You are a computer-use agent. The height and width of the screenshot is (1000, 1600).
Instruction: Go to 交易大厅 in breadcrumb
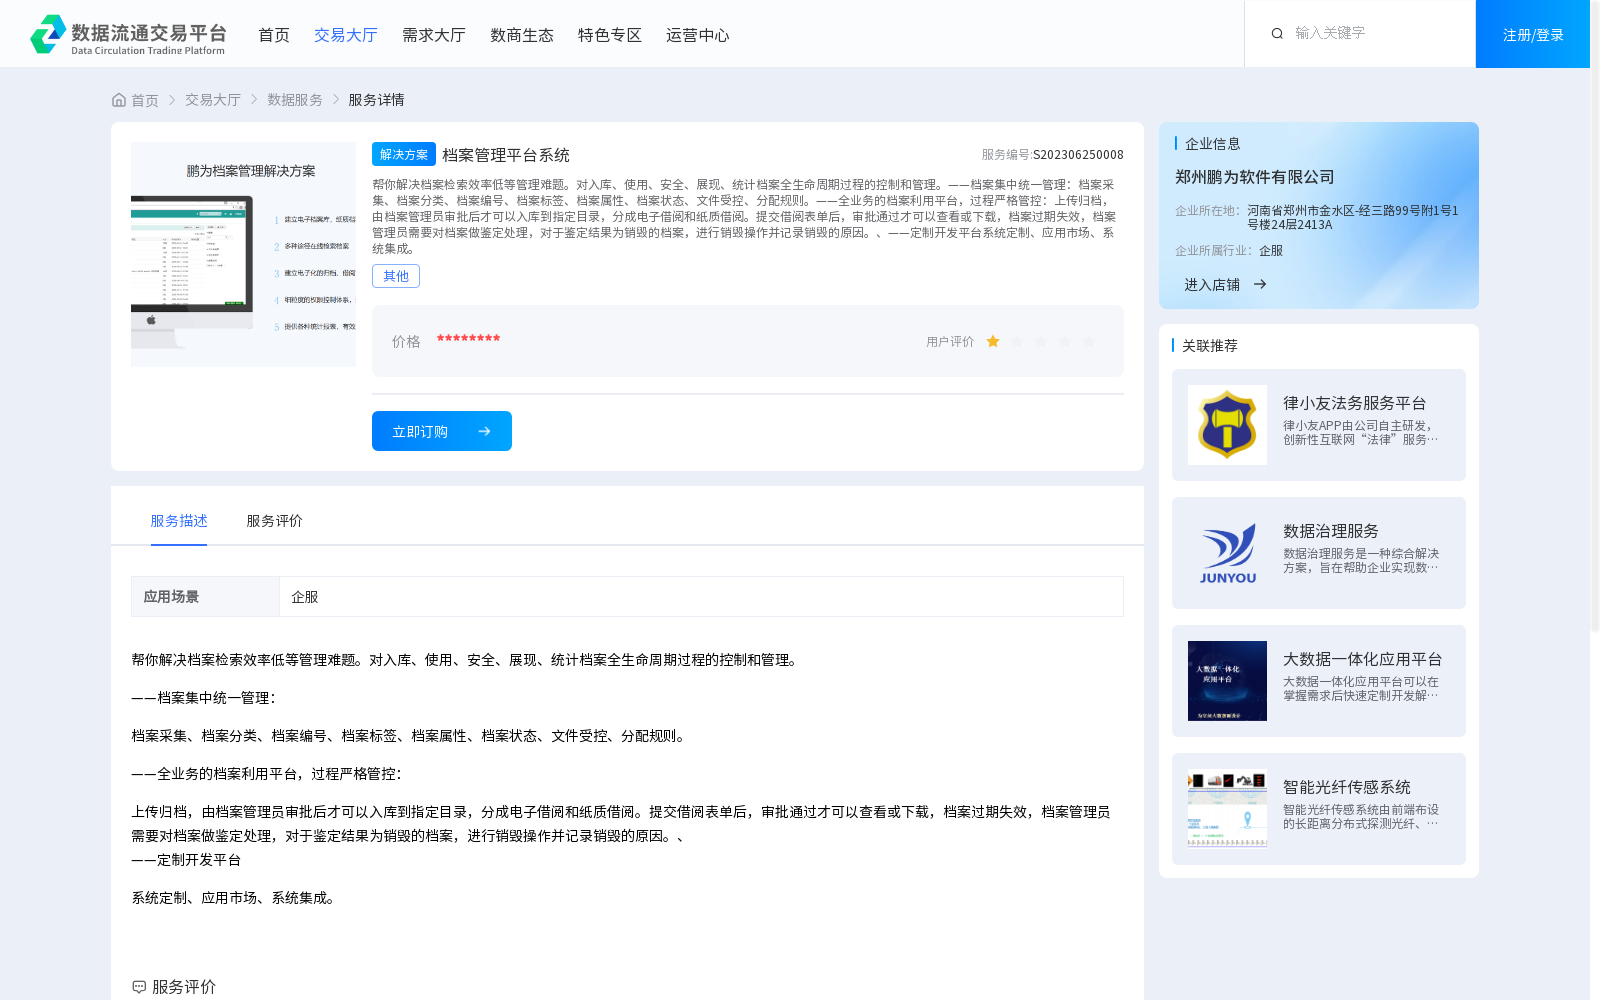tap(213, 100)
